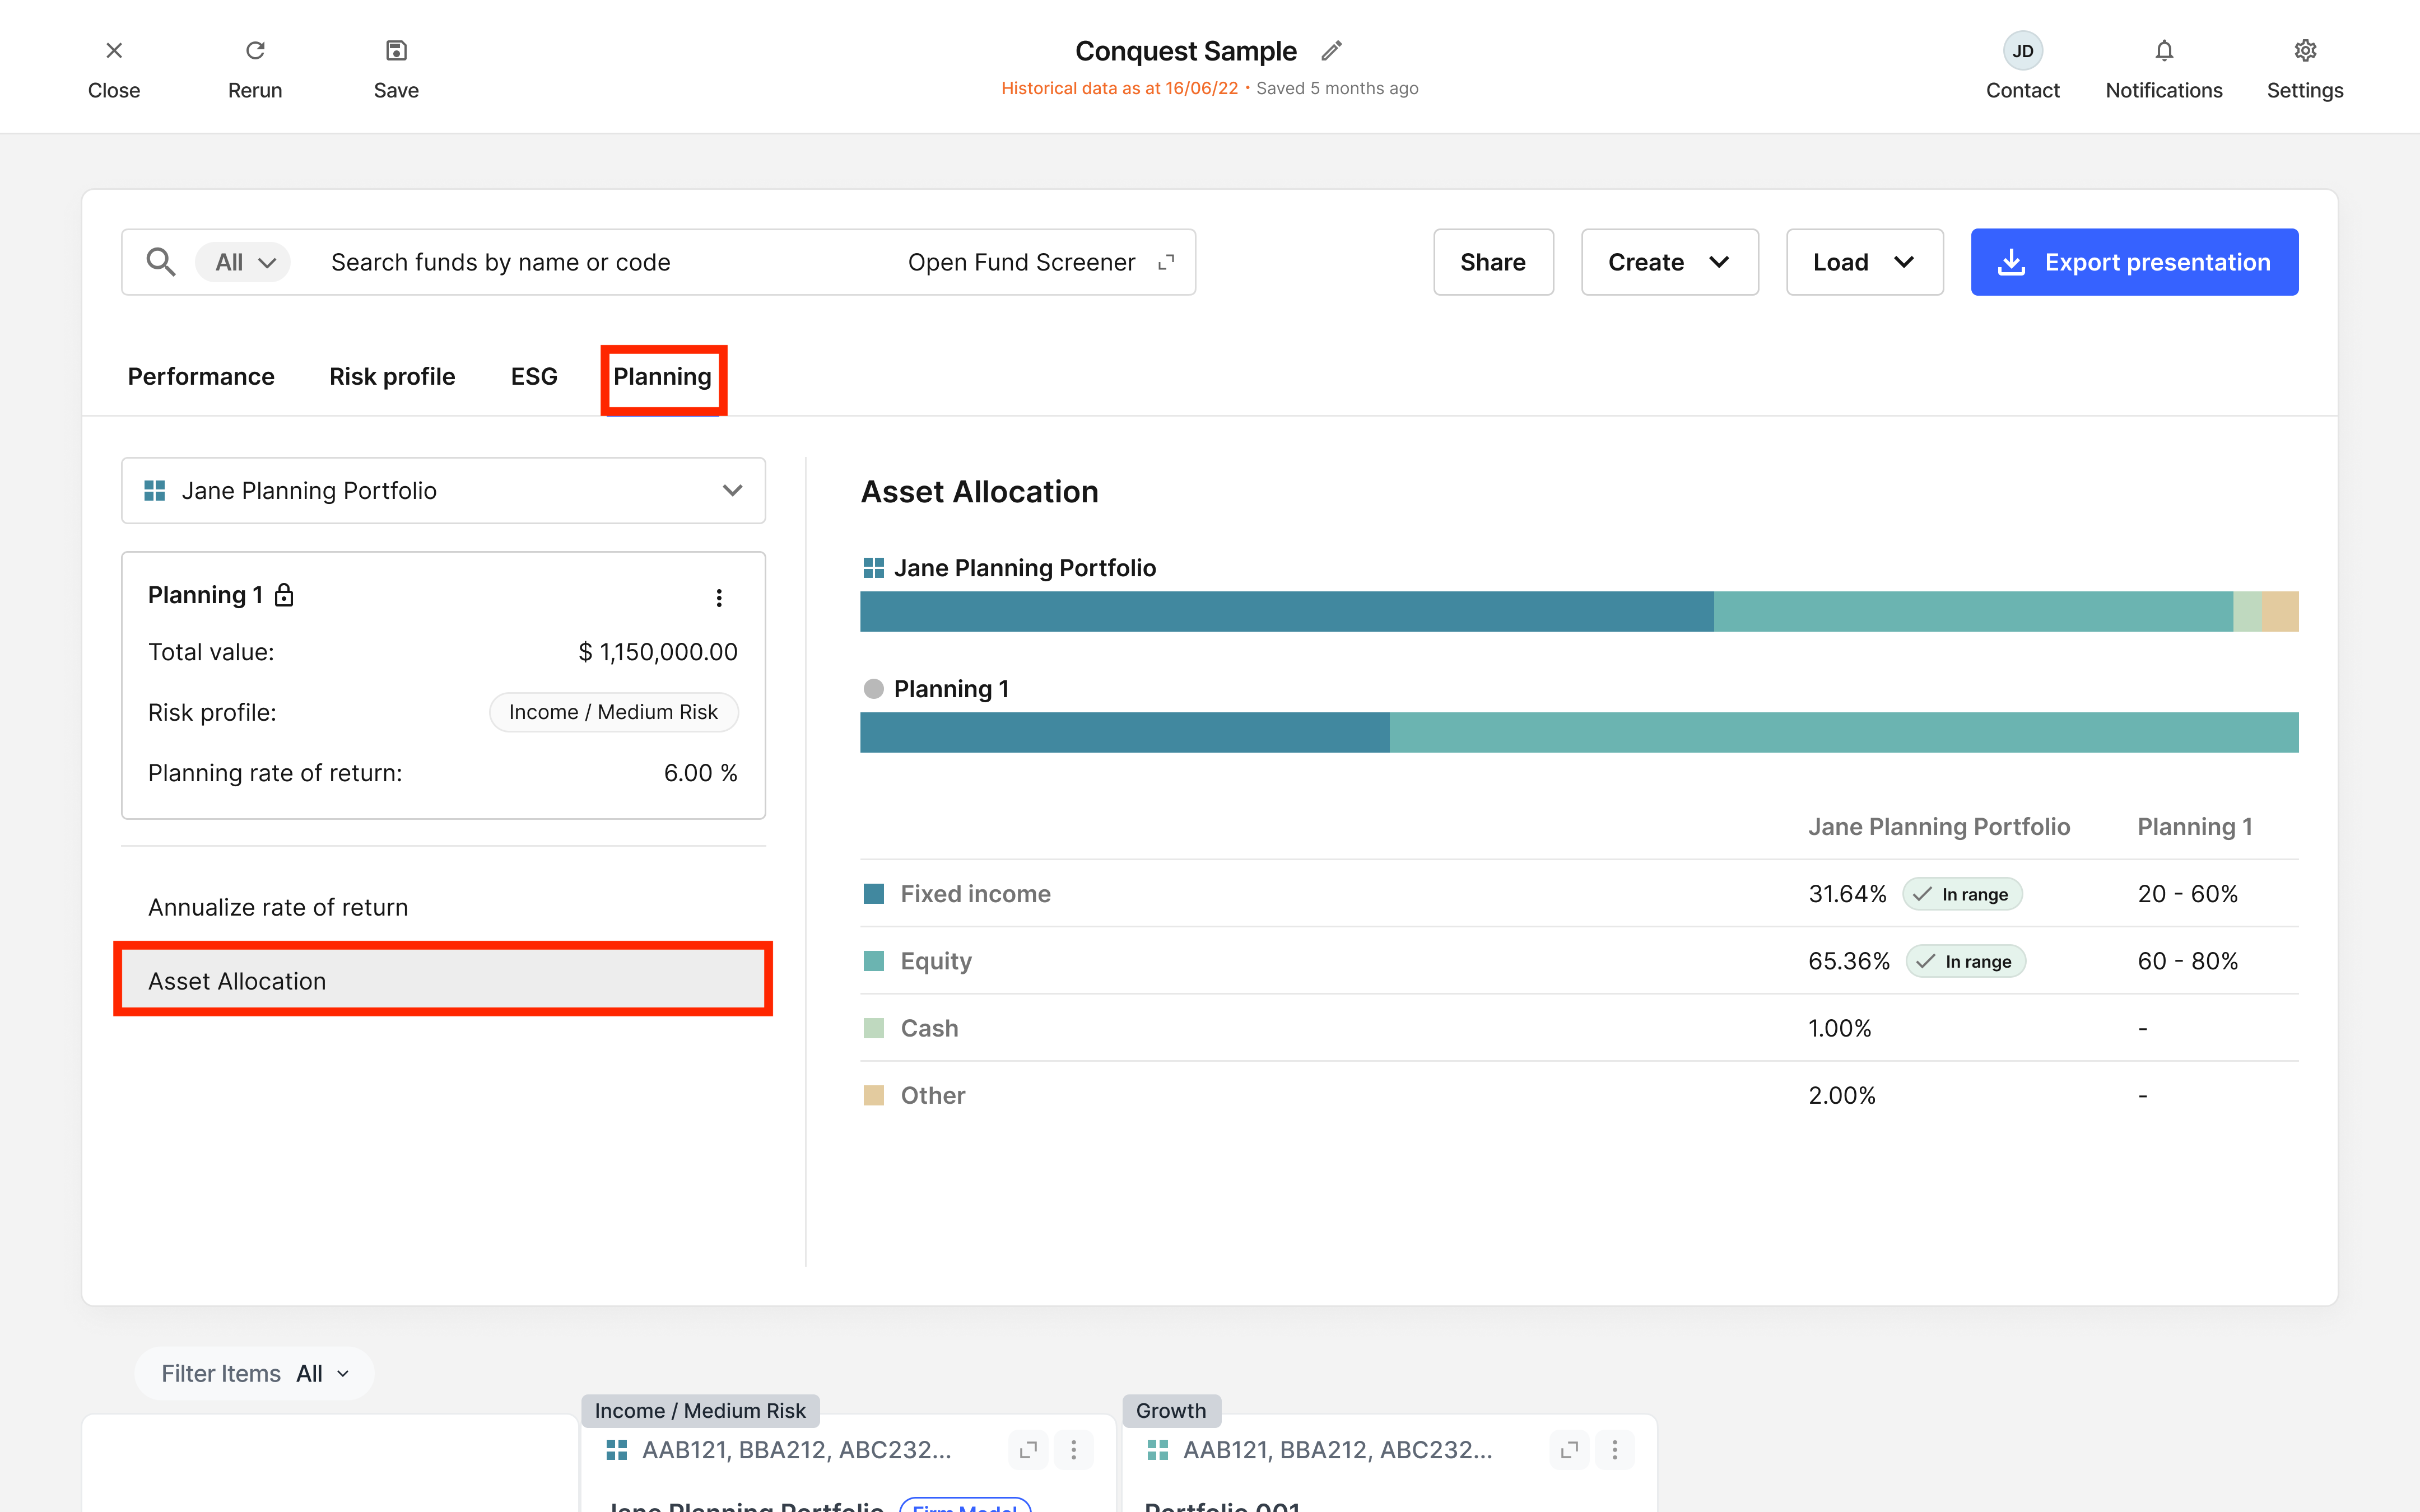Open Settings gear icon
The height and width of the screenshot is (1512, 2420).
click(2305, 50)
